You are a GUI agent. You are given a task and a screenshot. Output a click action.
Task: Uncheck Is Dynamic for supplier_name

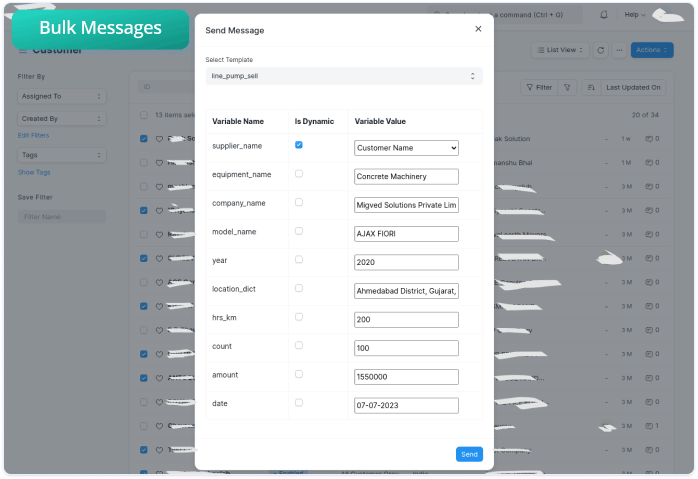click(x=299, y=145)
